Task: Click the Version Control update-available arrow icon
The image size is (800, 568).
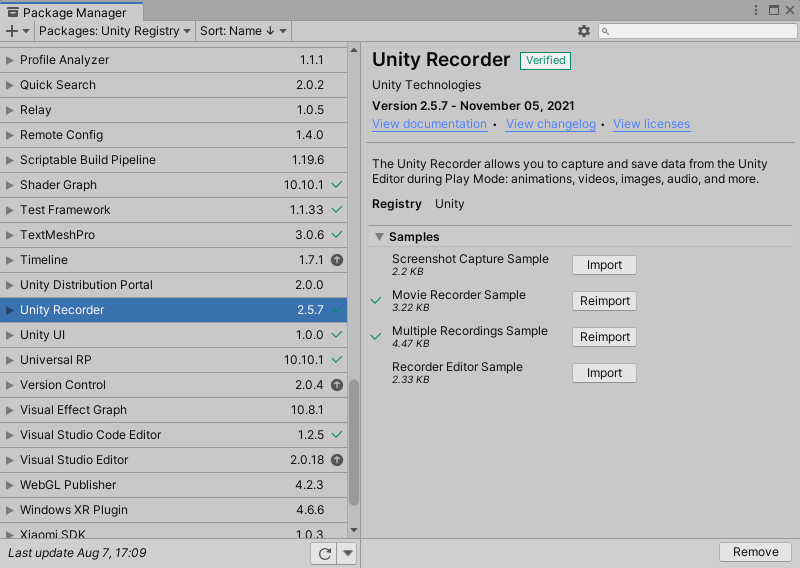Action: tap(337, 385)
